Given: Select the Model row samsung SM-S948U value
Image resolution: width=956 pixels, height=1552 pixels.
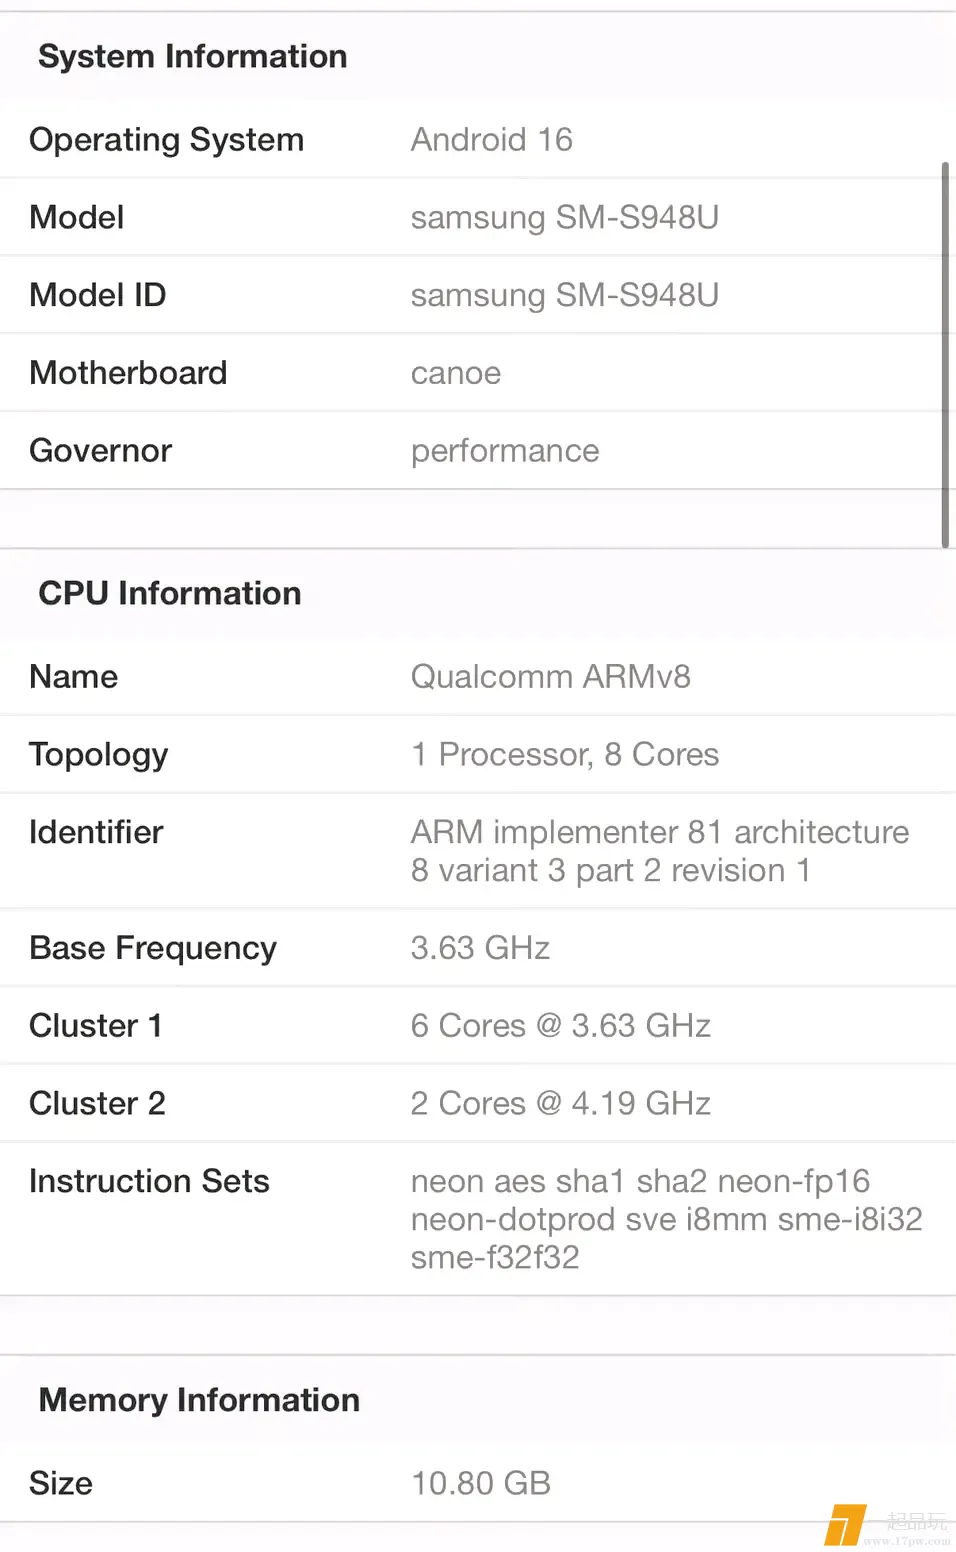Looking at the screenshot, I should pos(564,218).
